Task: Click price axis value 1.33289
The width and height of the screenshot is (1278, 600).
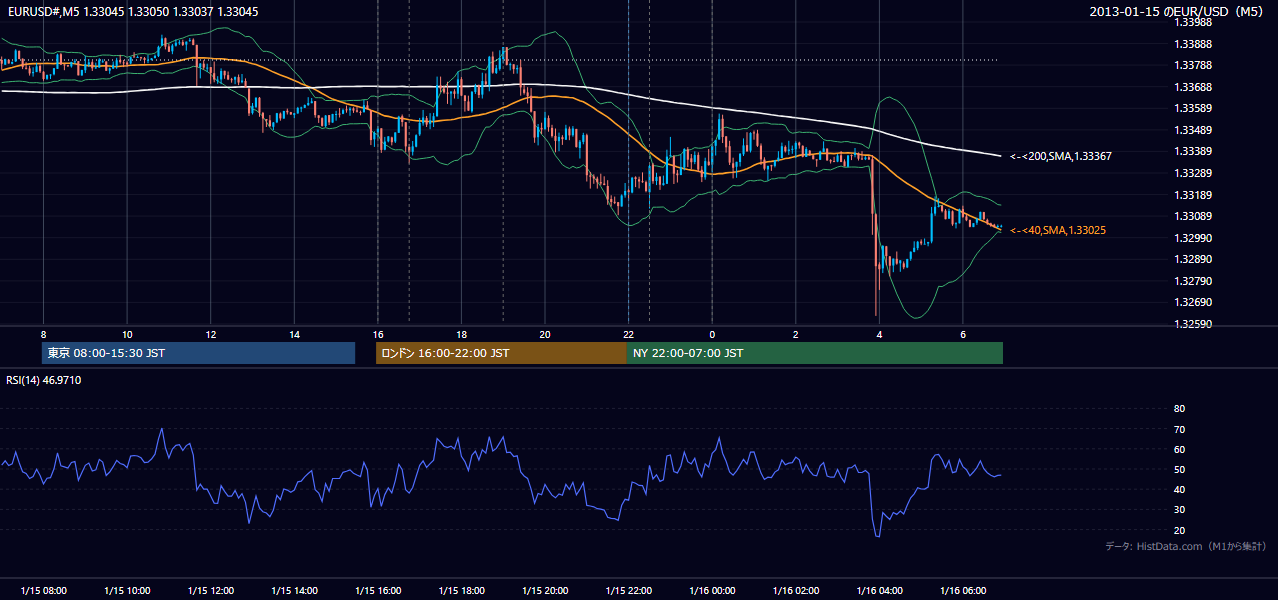Action: [x=1193, y=173]
